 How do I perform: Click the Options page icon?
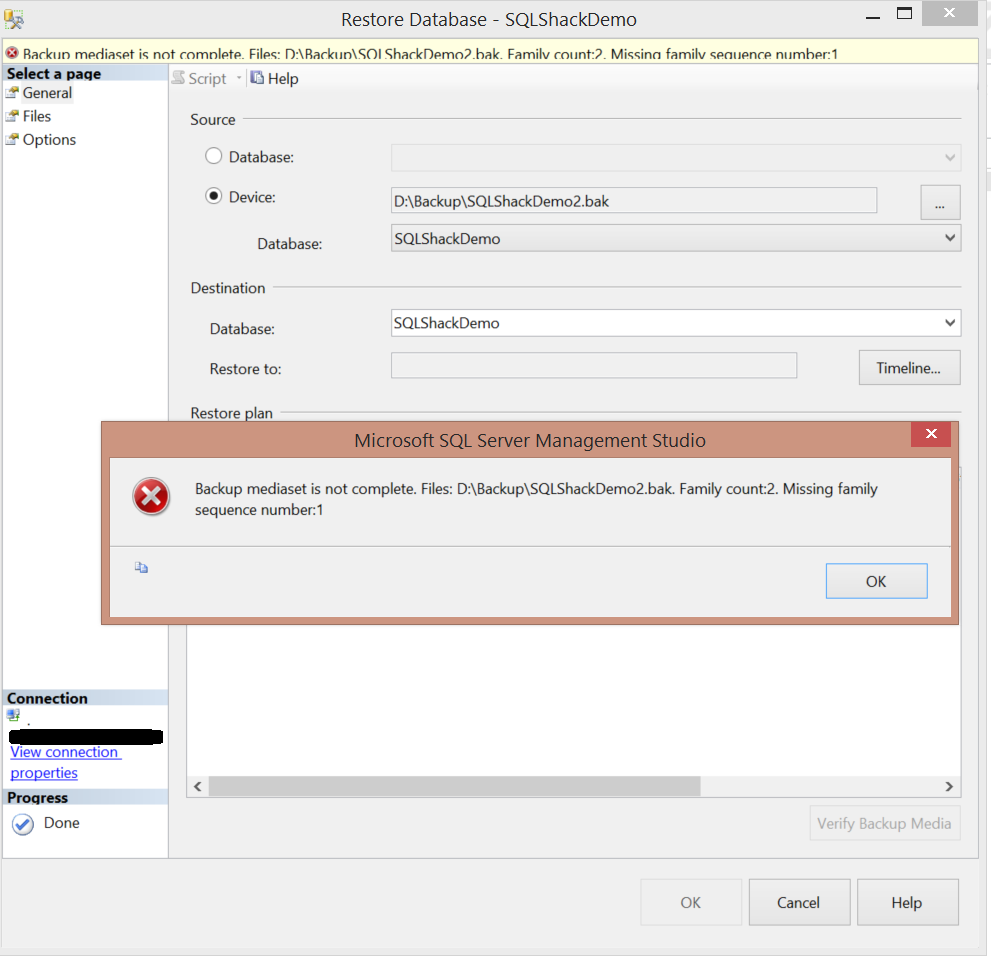point(12,140)
